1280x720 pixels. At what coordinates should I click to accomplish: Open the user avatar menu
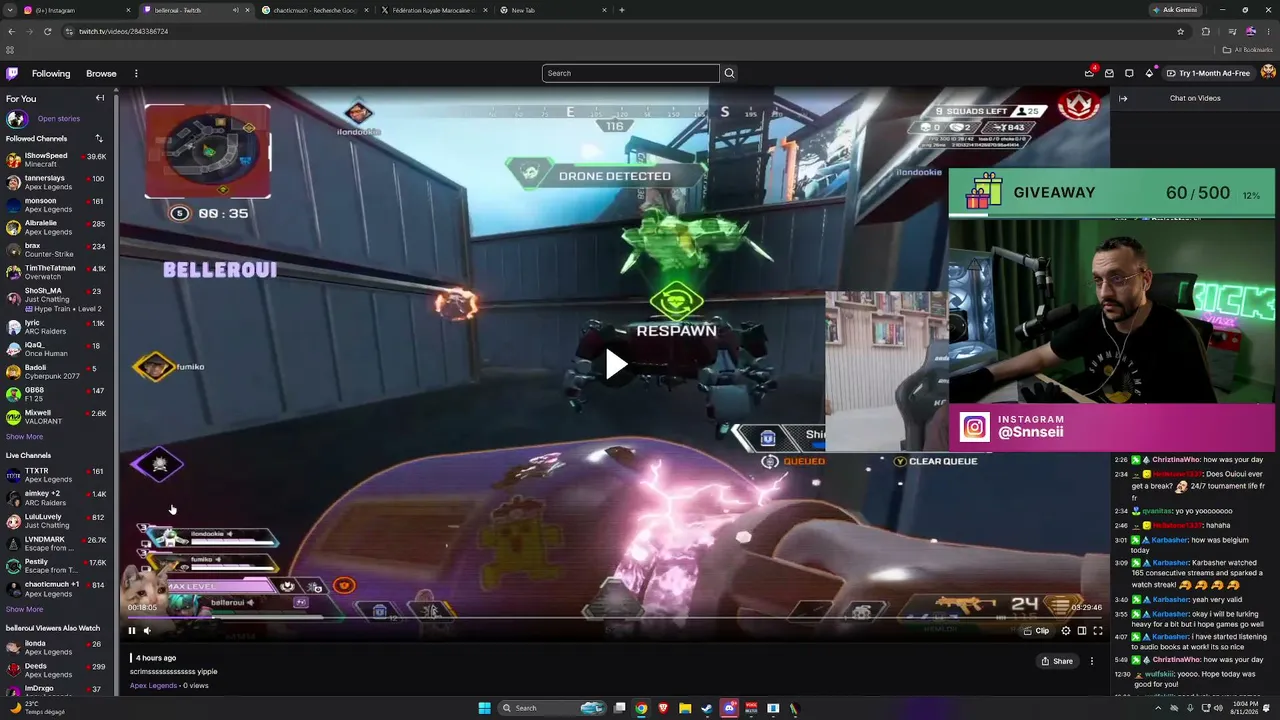pos(1268,73)
